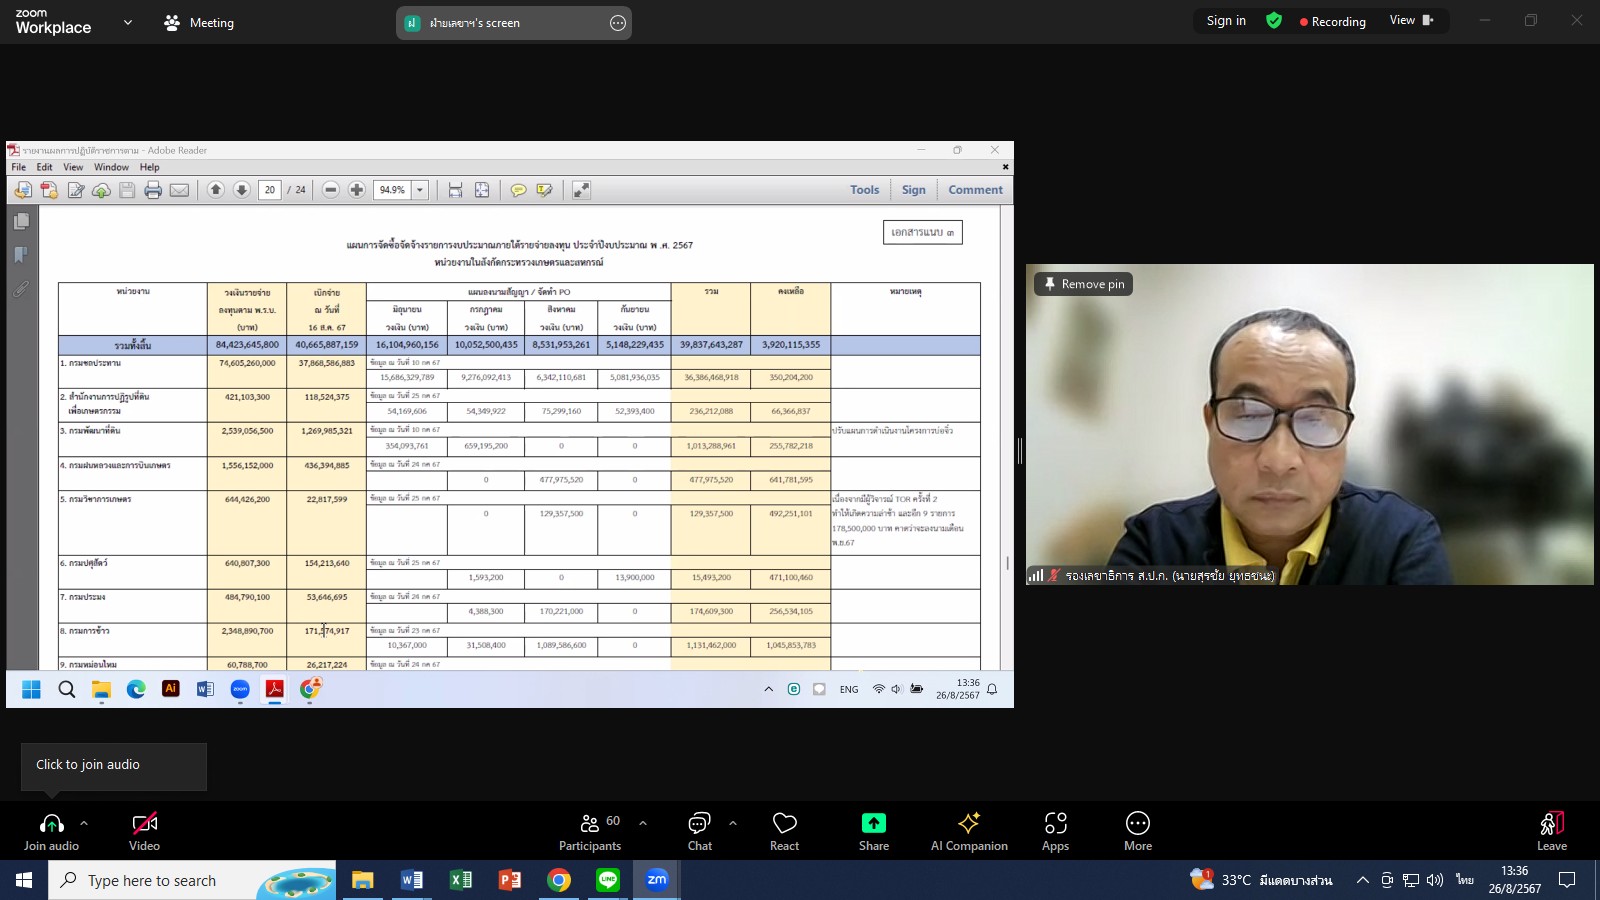The height and width of the screenshot is (900, 1600).
Task: Click the Create PDF icon in Reader toolbar
Action: [x=49, y=190]
